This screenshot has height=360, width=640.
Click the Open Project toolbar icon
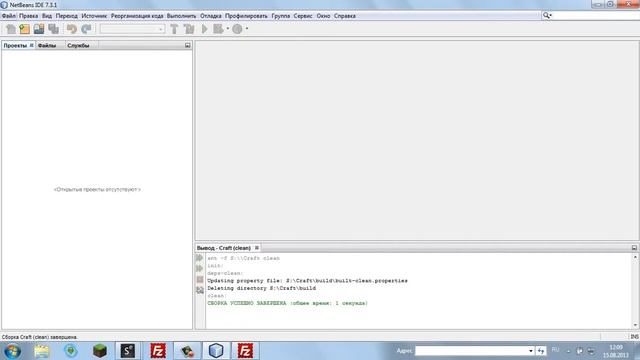click(39, 29)
